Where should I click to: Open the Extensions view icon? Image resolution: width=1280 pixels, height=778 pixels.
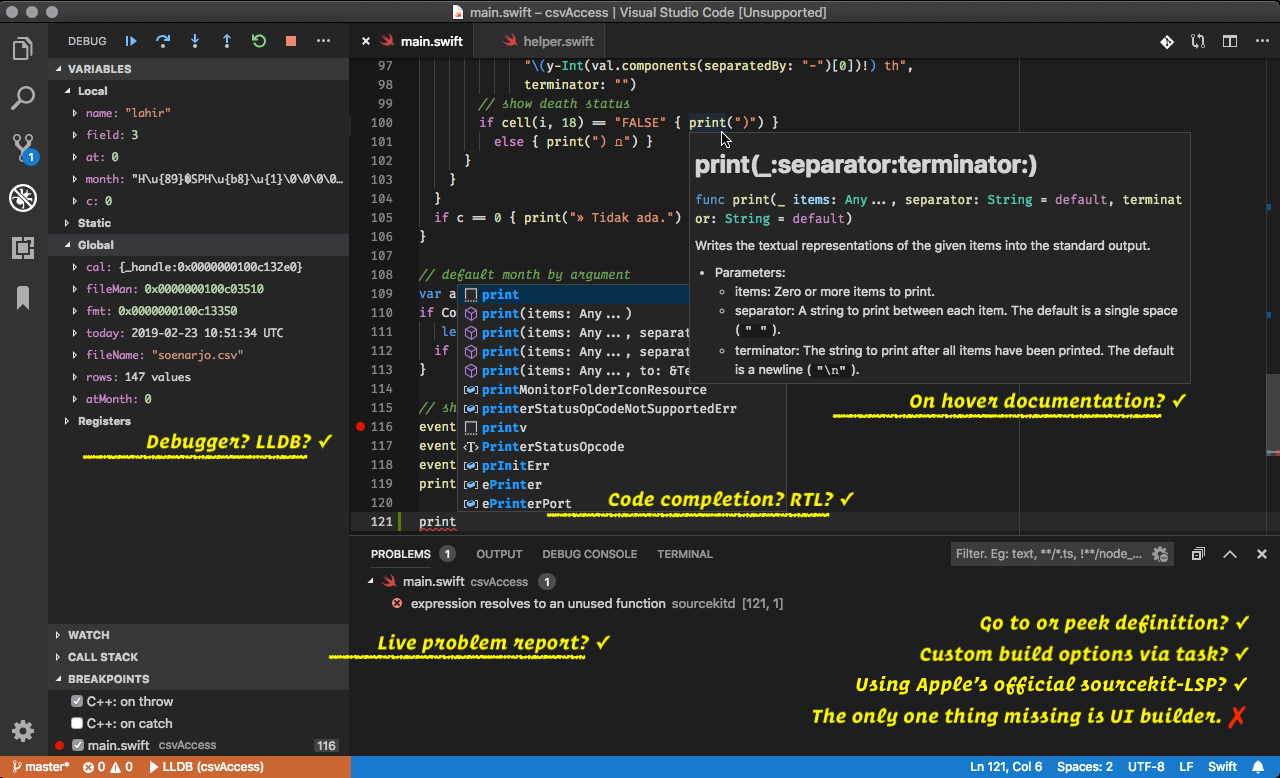pyautogui.click(x=22, y=248)
